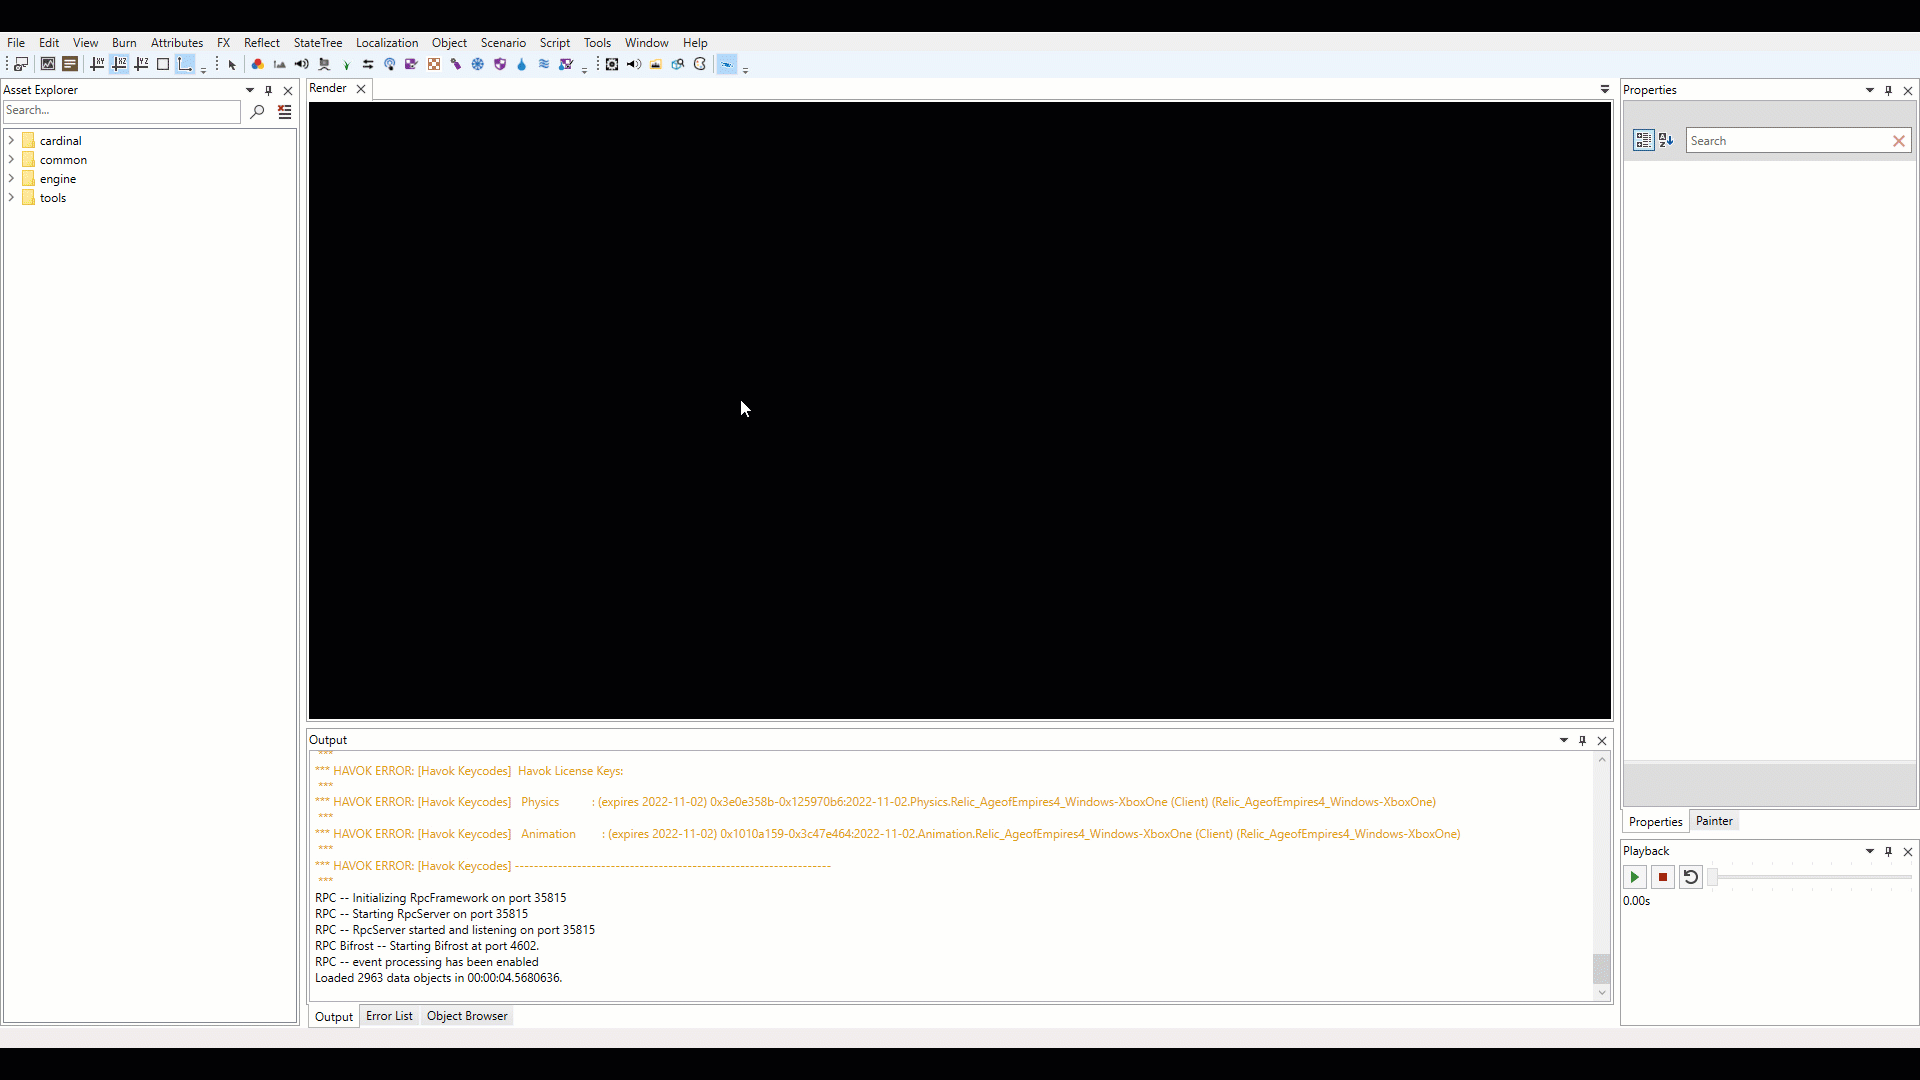The width and height of the screenshot is (1920, 1080).
Task: Select the arrow pointer tool
Action: tap(232, 64)
